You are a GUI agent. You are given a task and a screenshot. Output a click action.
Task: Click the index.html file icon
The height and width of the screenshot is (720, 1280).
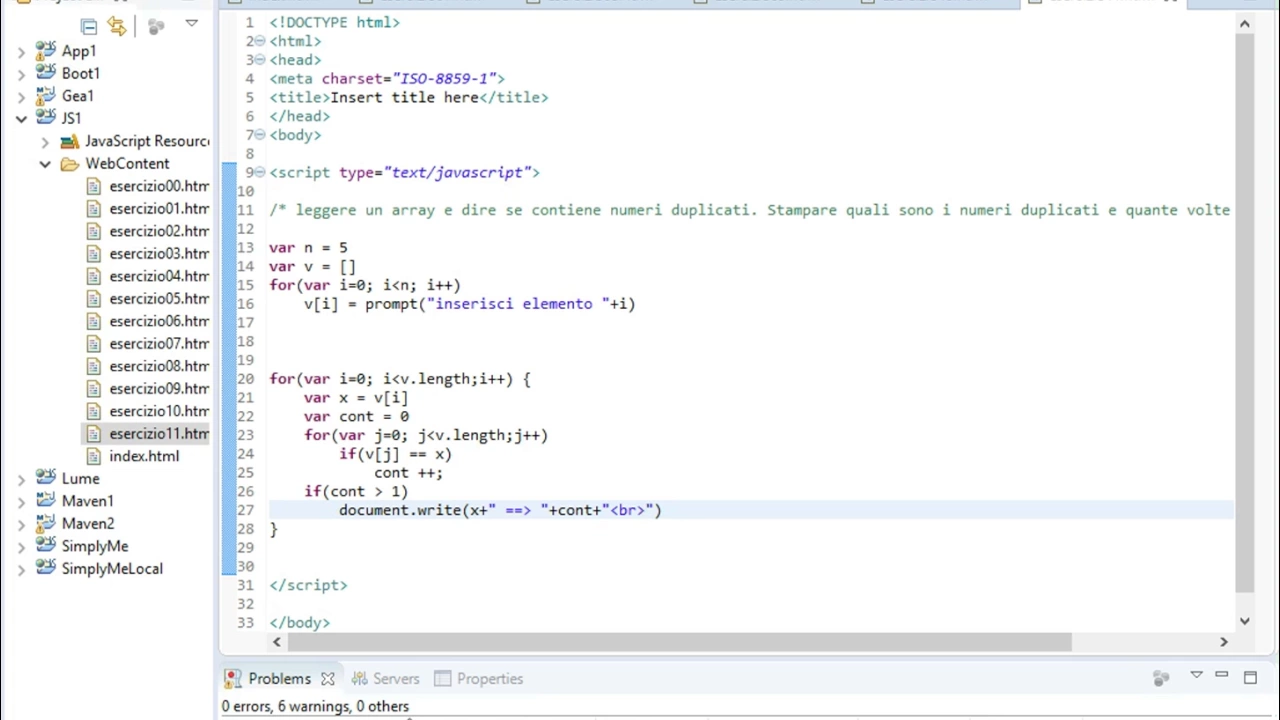tap(94, 456)
